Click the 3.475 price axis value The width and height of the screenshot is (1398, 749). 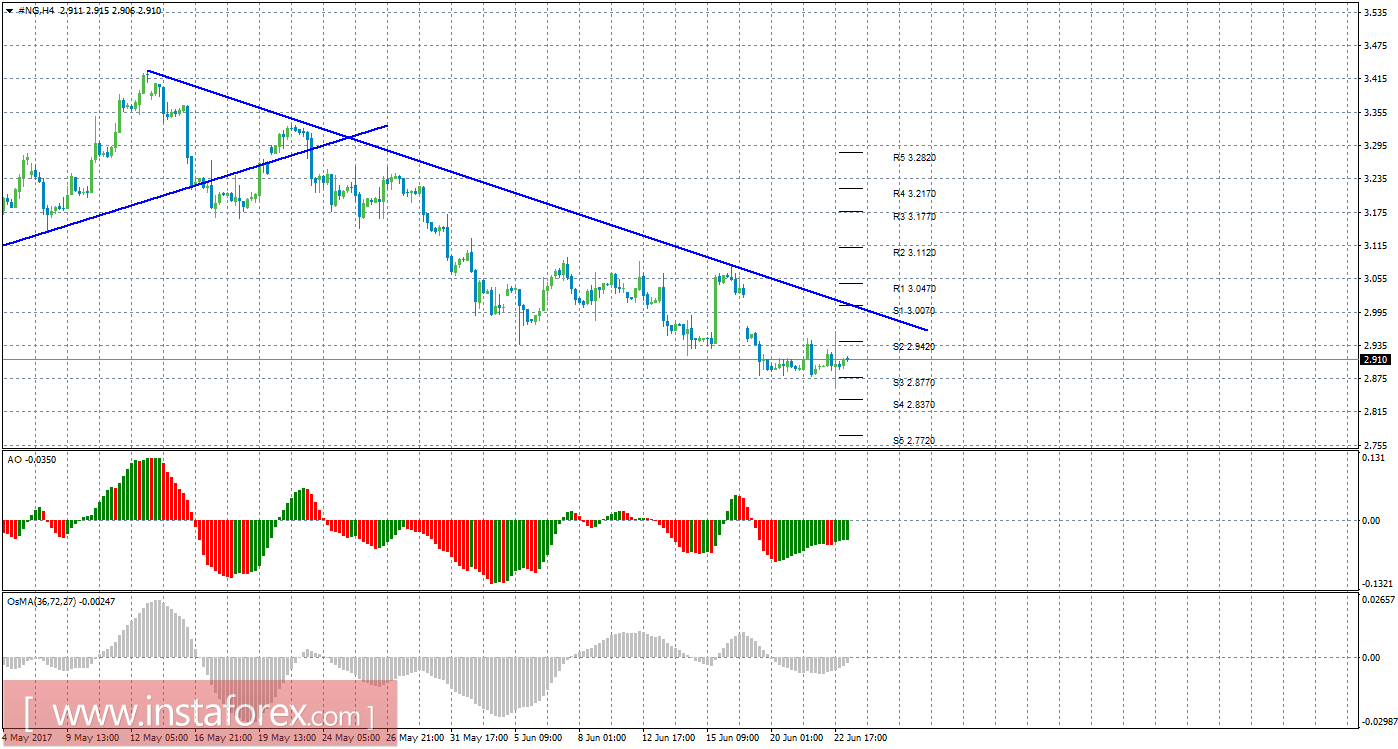[x=1374, y=45]
